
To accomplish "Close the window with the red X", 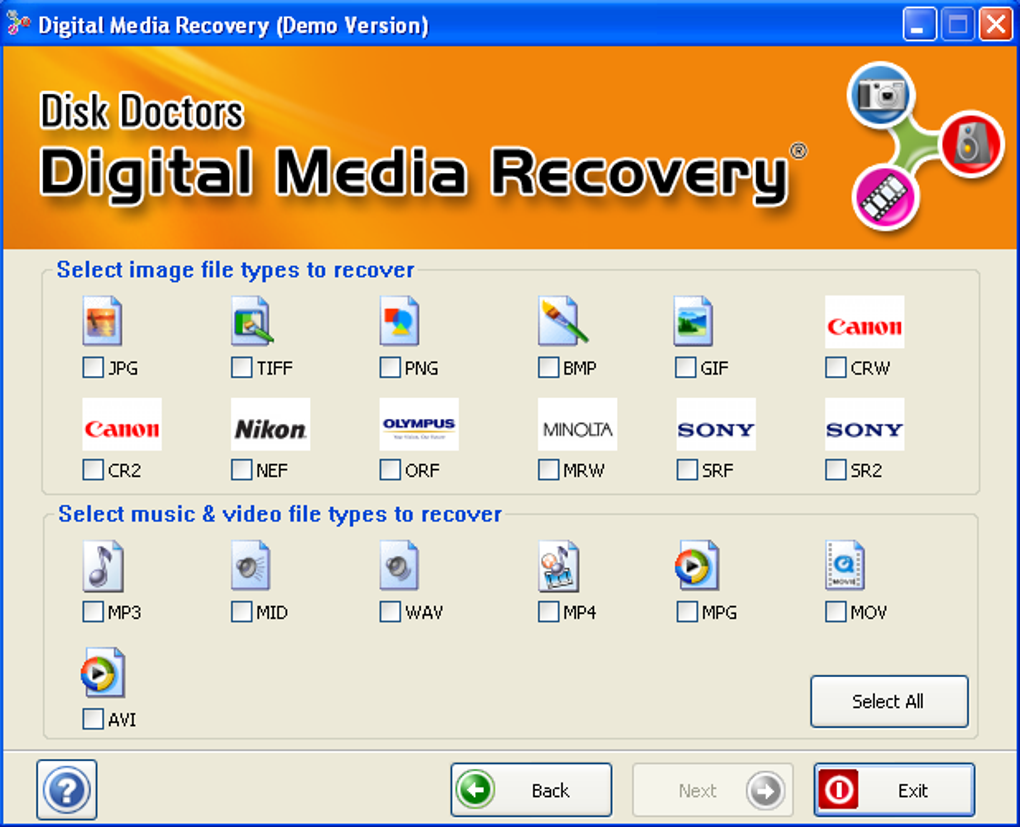I will coord(996,25).
